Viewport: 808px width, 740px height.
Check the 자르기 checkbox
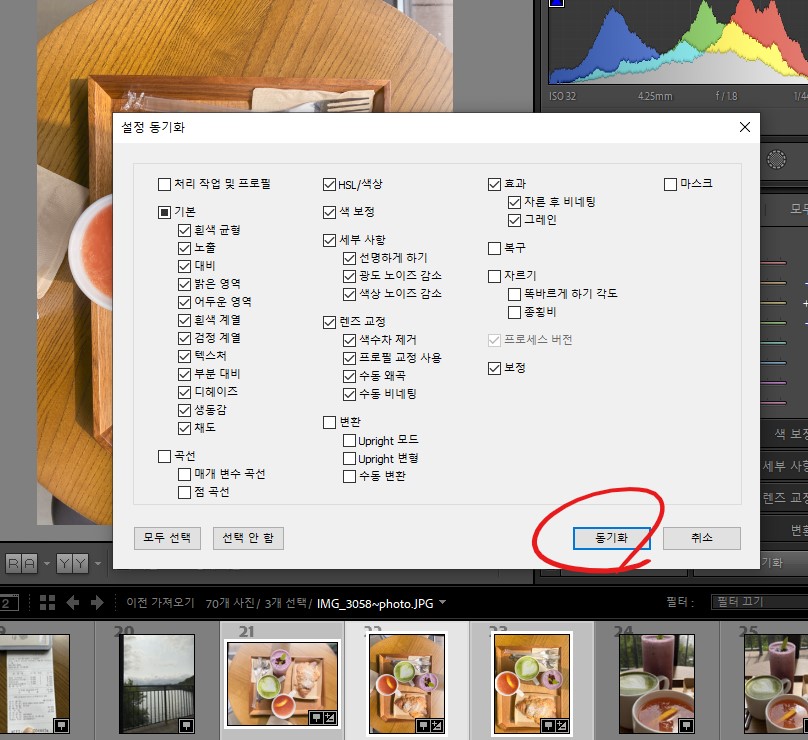[494, 276]
